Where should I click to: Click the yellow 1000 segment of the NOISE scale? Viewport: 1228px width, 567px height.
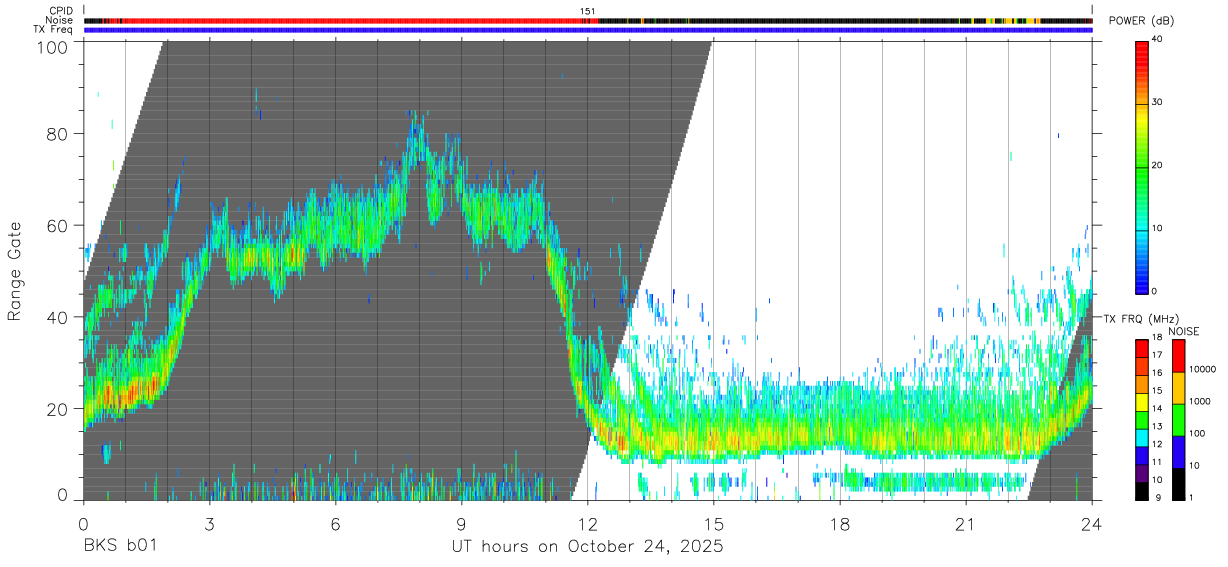[x=1177, y=388]
